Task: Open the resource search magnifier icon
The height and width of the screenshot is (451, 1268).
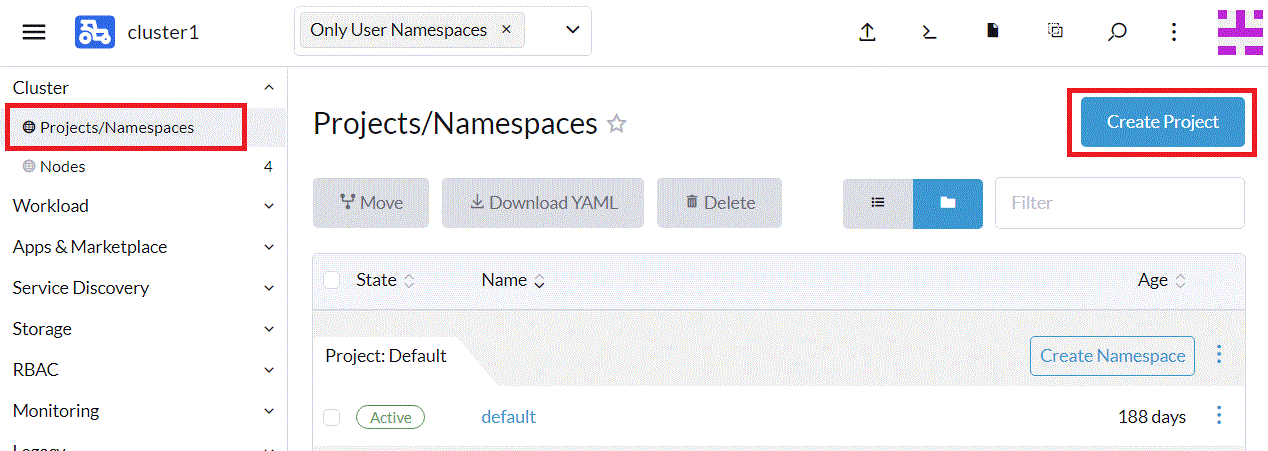Action: pyautogui.click(x=1117, y=32)
